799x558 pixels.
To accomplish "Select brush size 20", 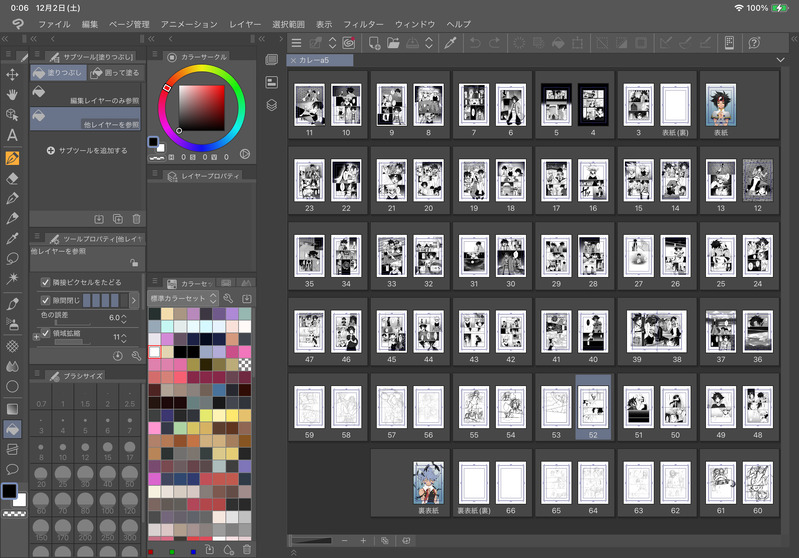I will [41, 476].
